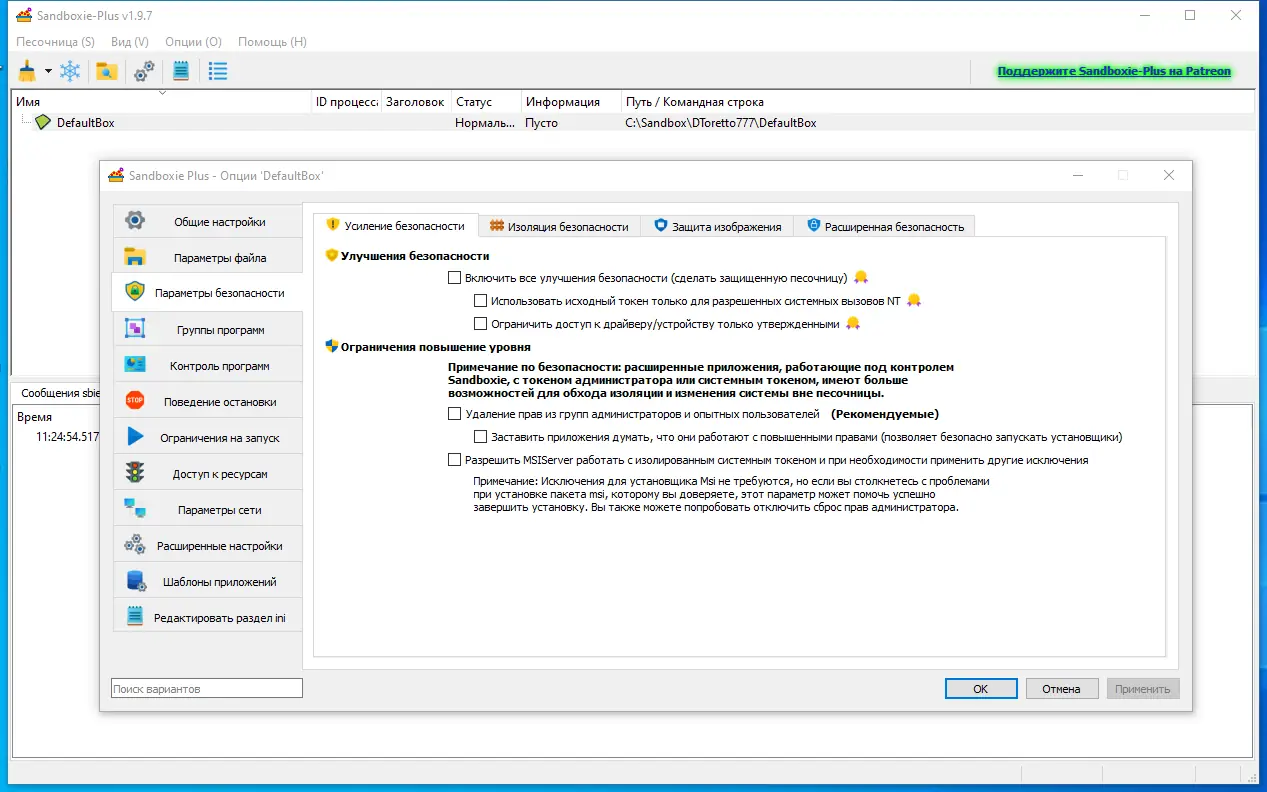The image size is (1267, 792).
Task: Switch to 'Расширенная безопасность' tab
Action: pyautogui.click(x=885, y=227)
